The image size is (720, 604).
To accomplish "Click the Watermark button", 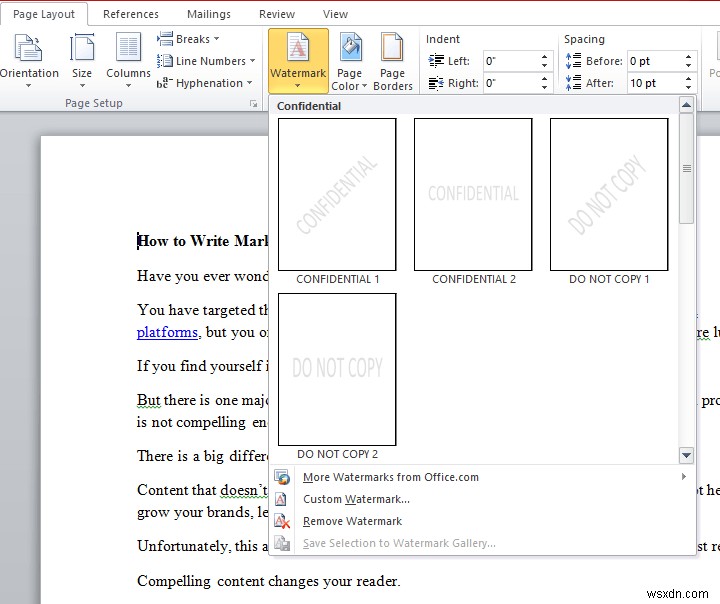I will pos(298,61).
